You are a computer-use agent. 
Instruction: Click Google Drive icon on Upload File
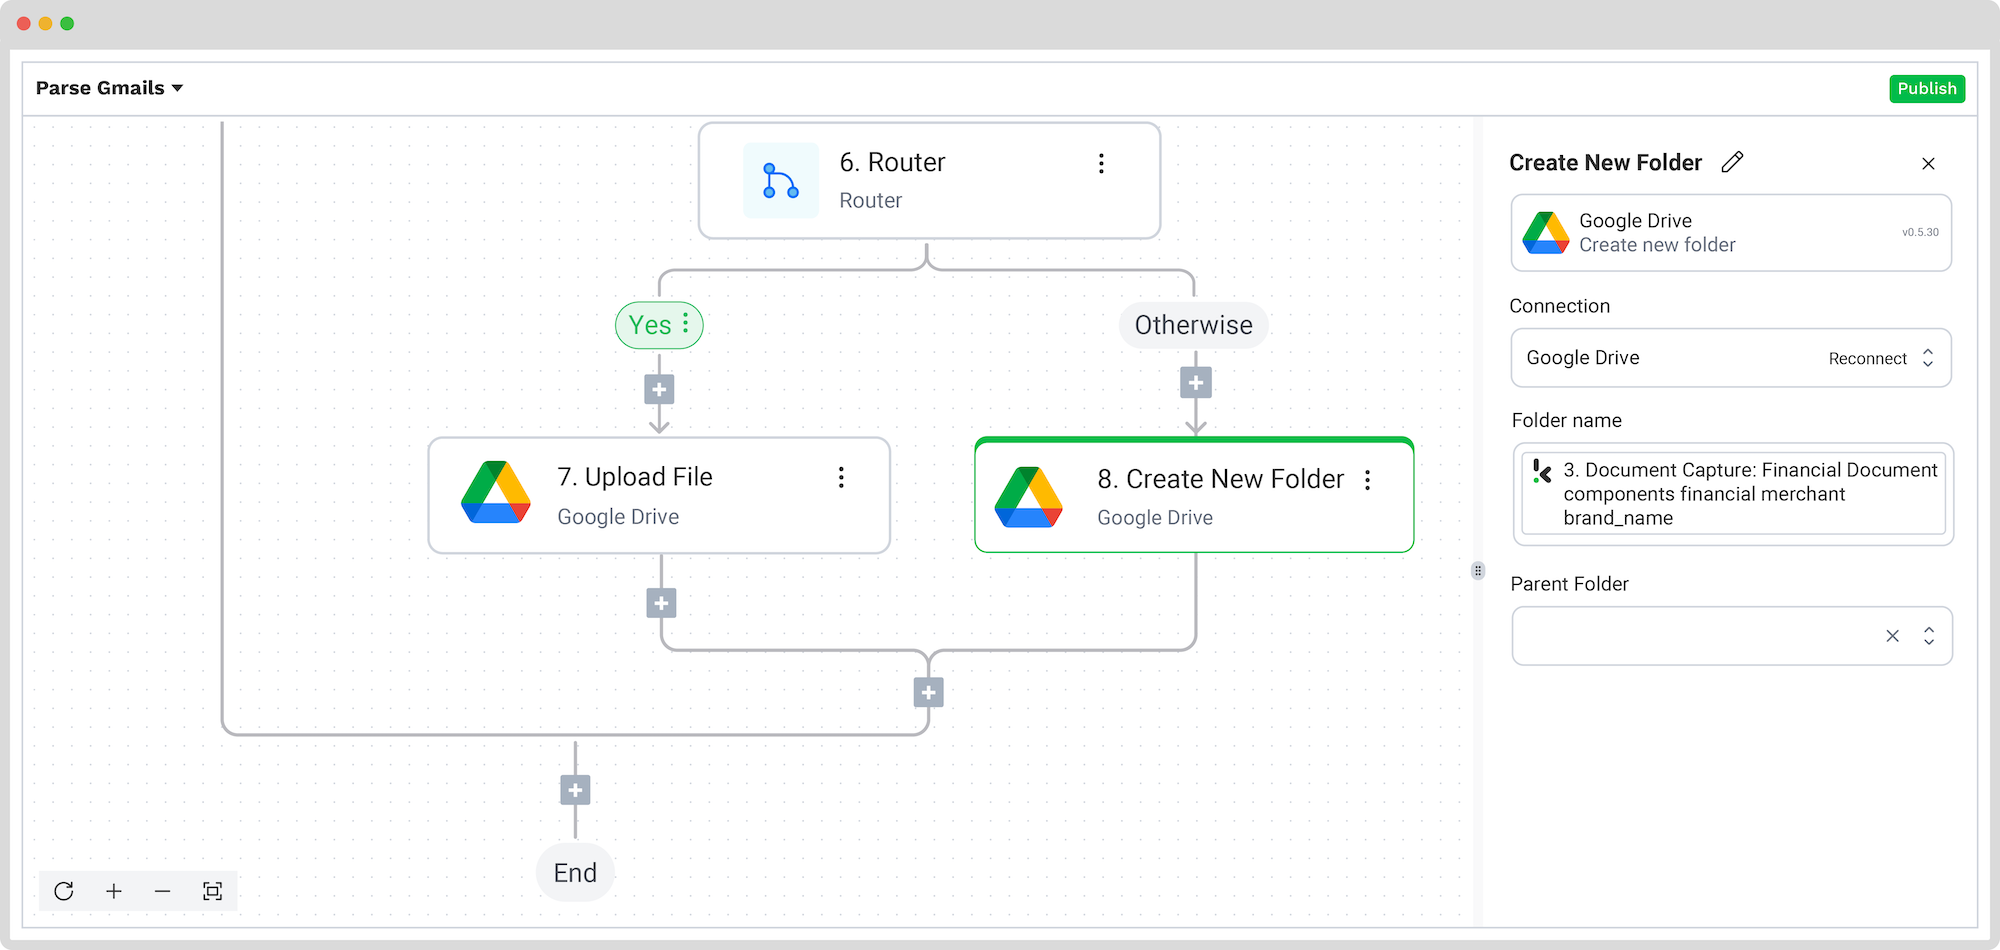point(496,493)
